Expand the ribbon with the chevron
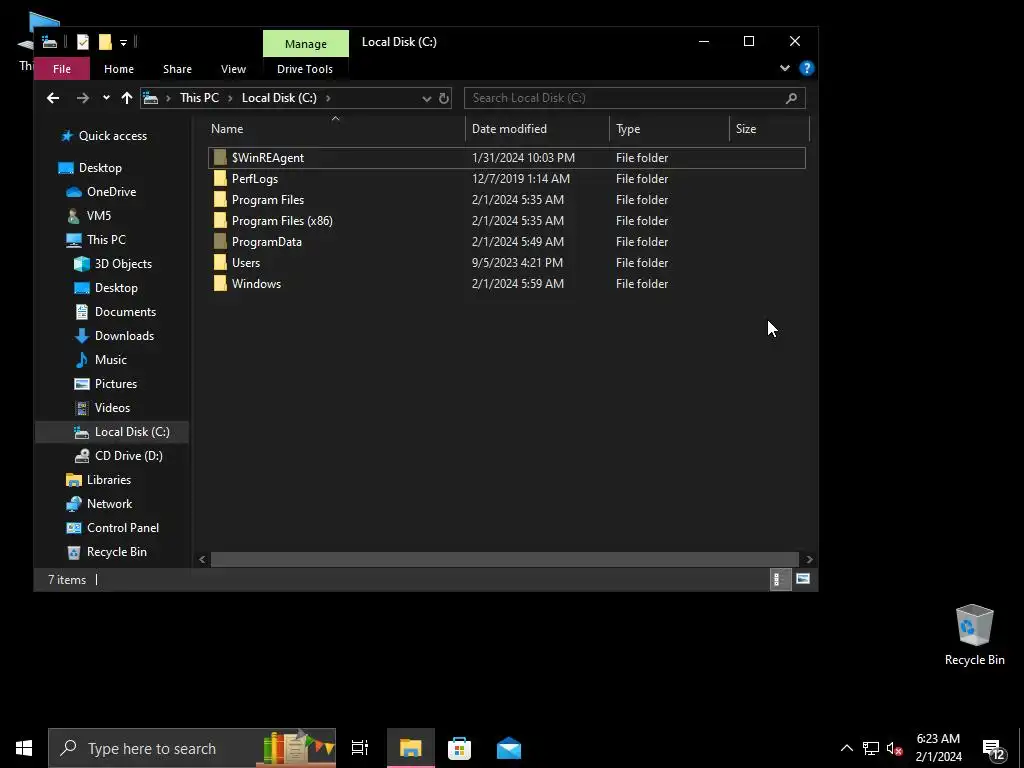Image resolution: width=1024 pixels, height=768 pixels. (784, 68)
